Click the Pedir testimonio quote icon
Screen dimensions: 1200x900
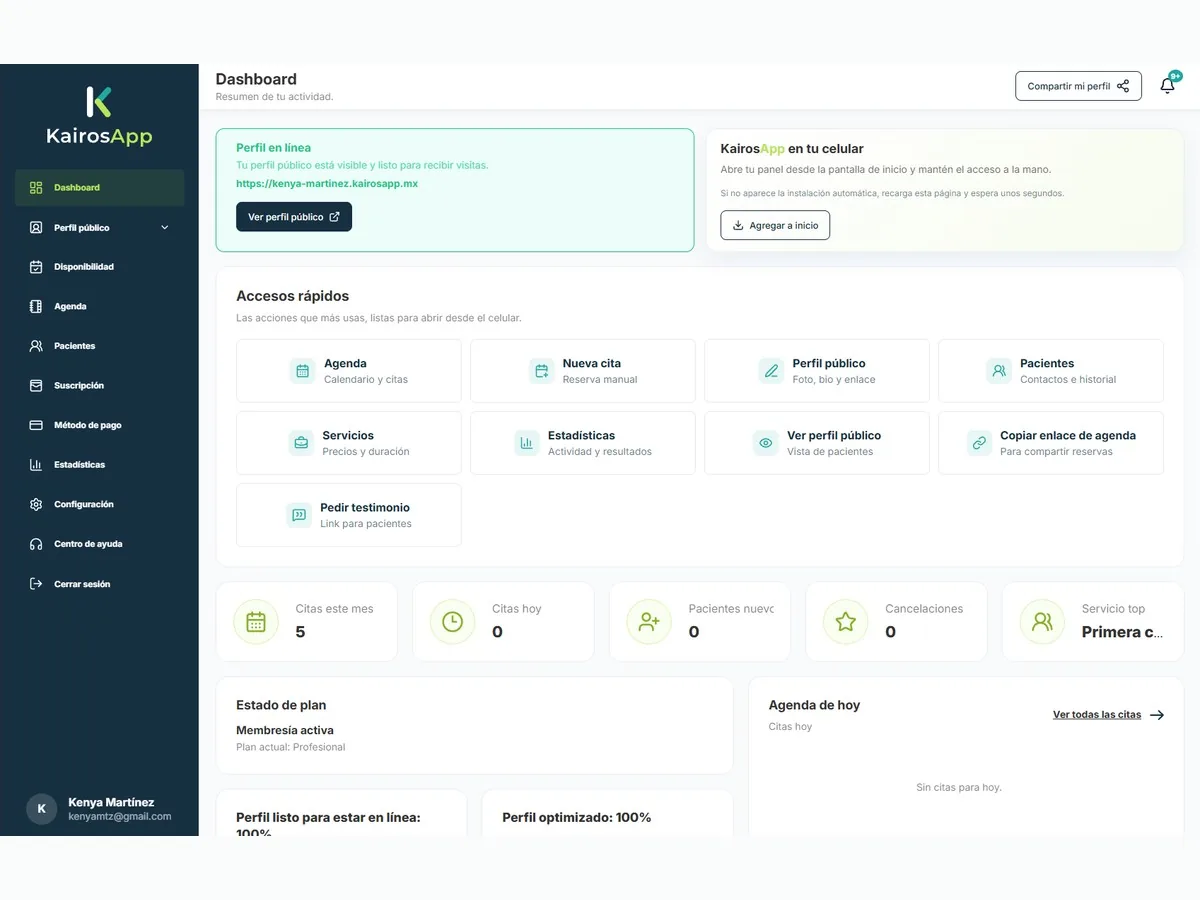coord(298,515)
